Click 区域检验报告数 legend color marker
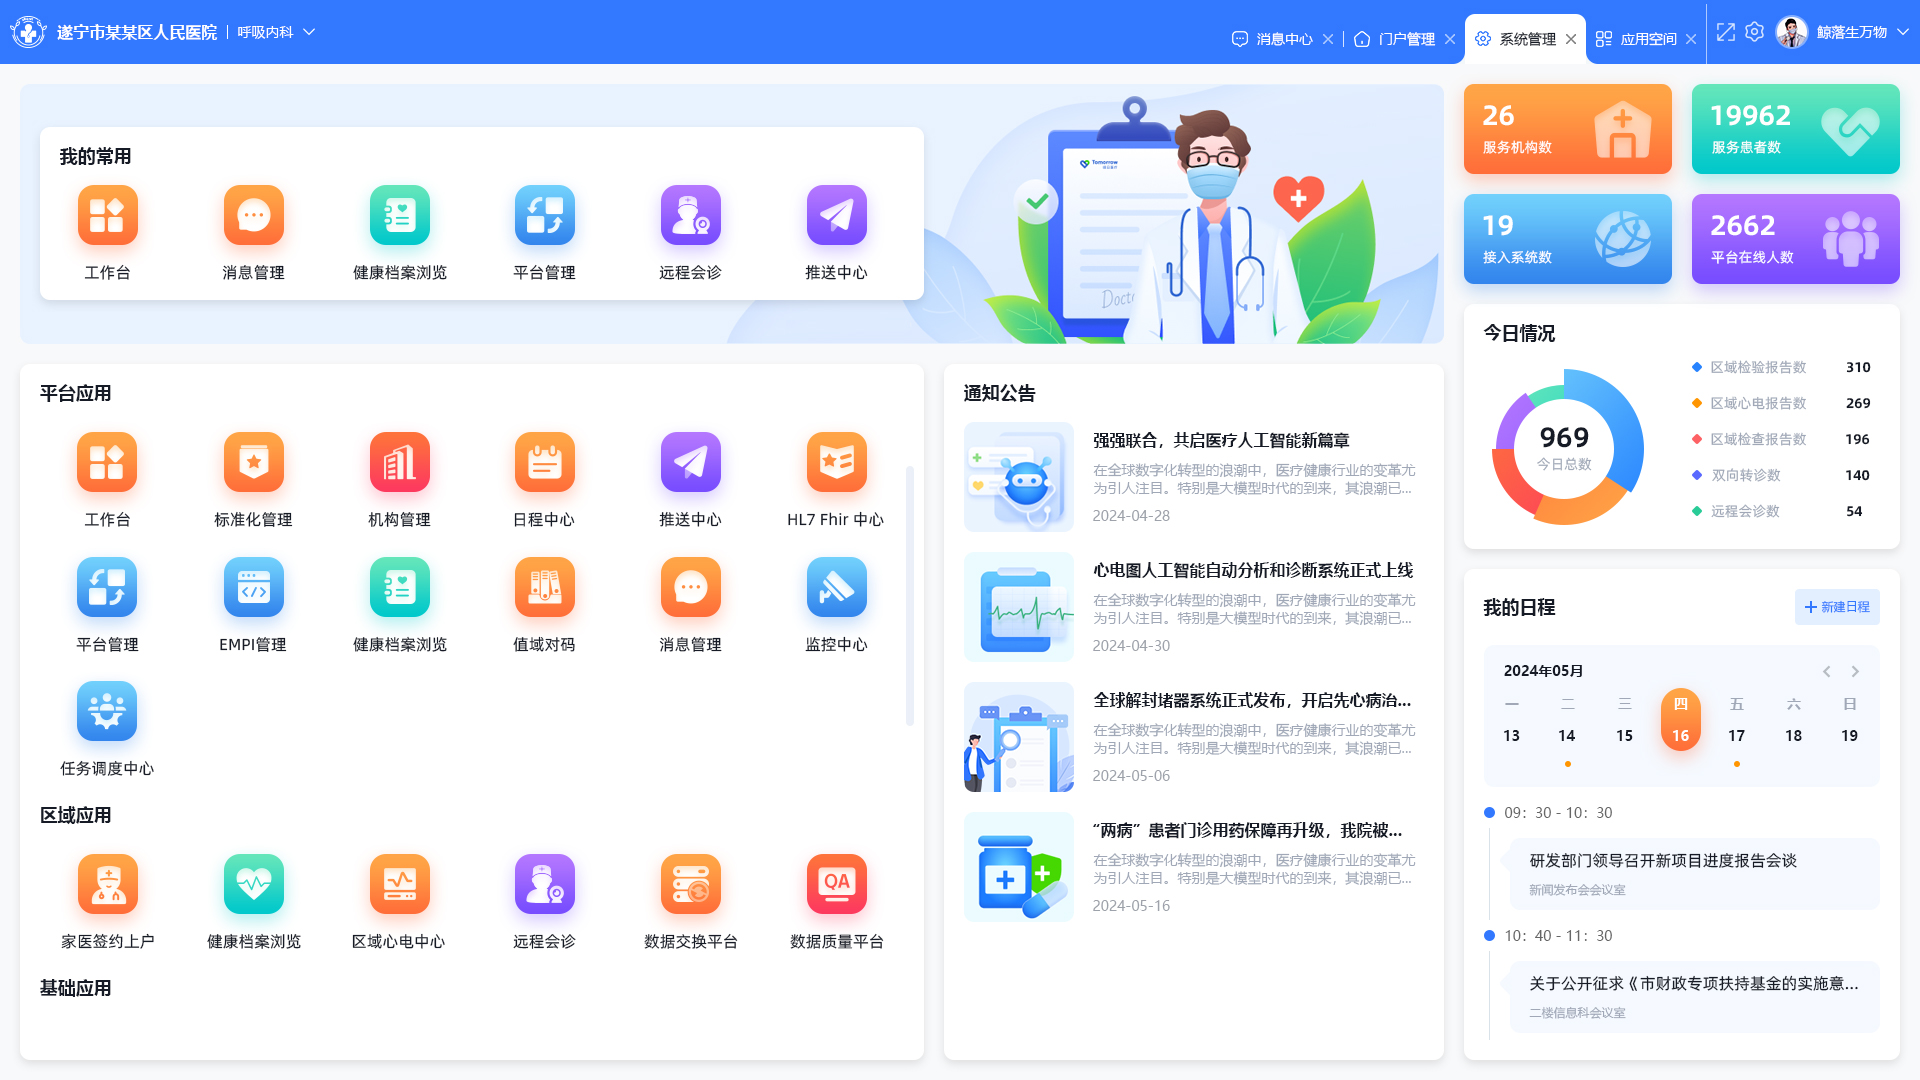The image size is (1920, 1080). (x=1696, y=367)
